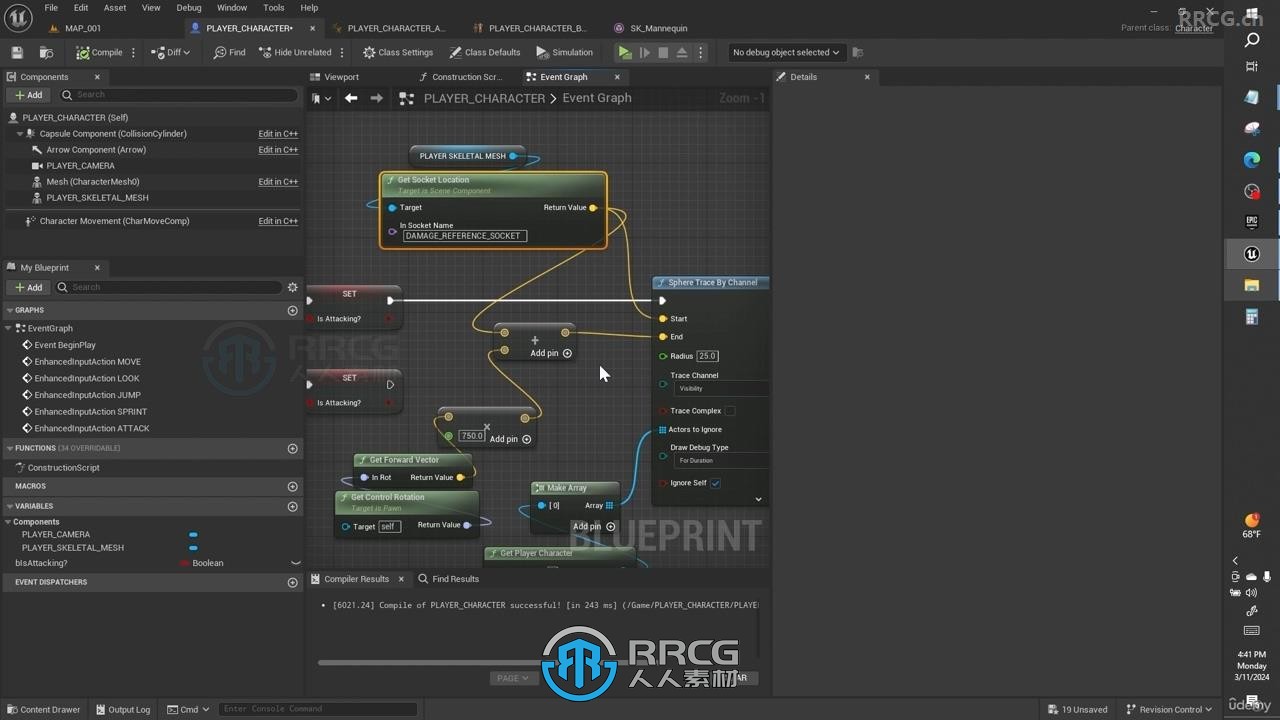This screenshot has width=1280, height=720.
Task: Add a new function with plus
Action: click(x=292, y=448)
